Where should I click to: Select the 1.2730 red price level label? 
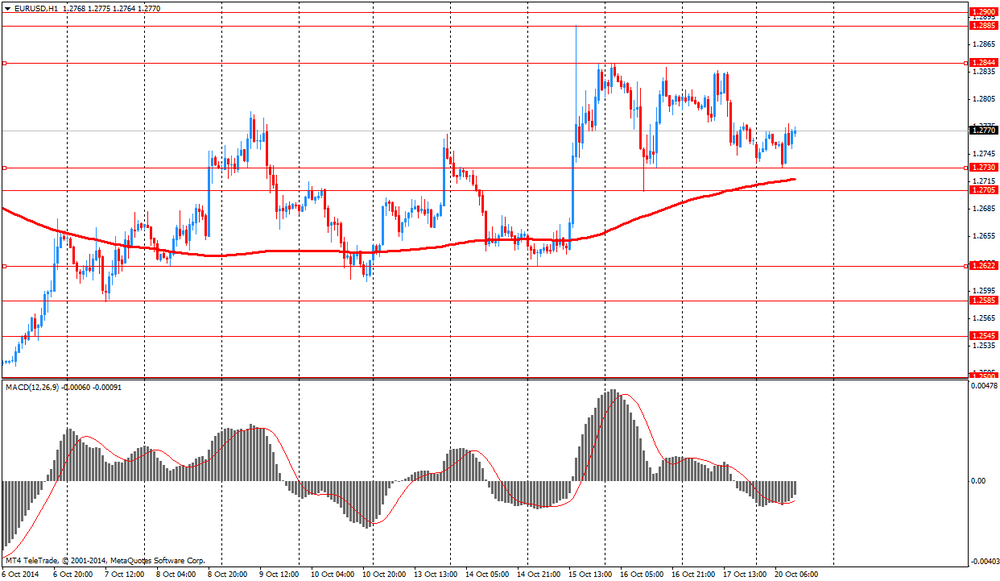pos(983,167)
